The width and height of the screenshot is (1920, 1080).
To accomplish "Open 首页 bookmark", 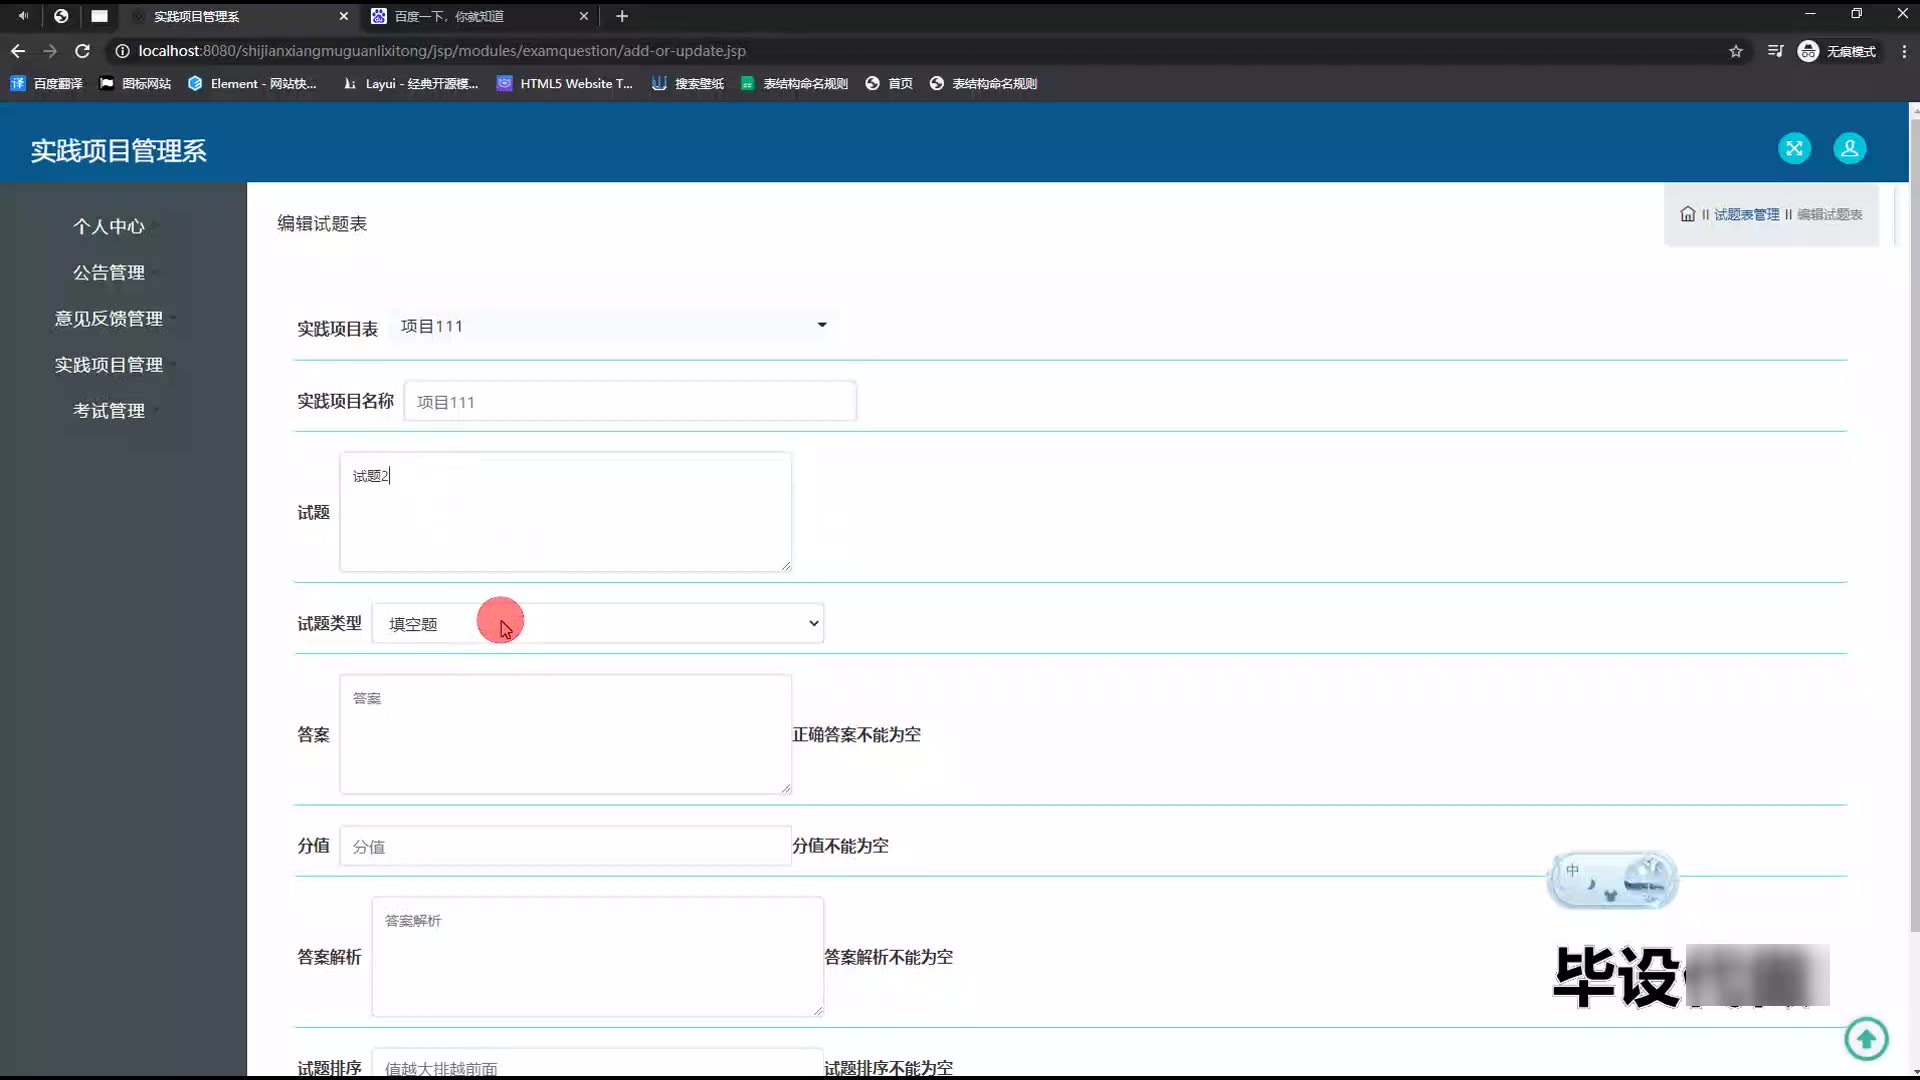I will click(889, 84).
